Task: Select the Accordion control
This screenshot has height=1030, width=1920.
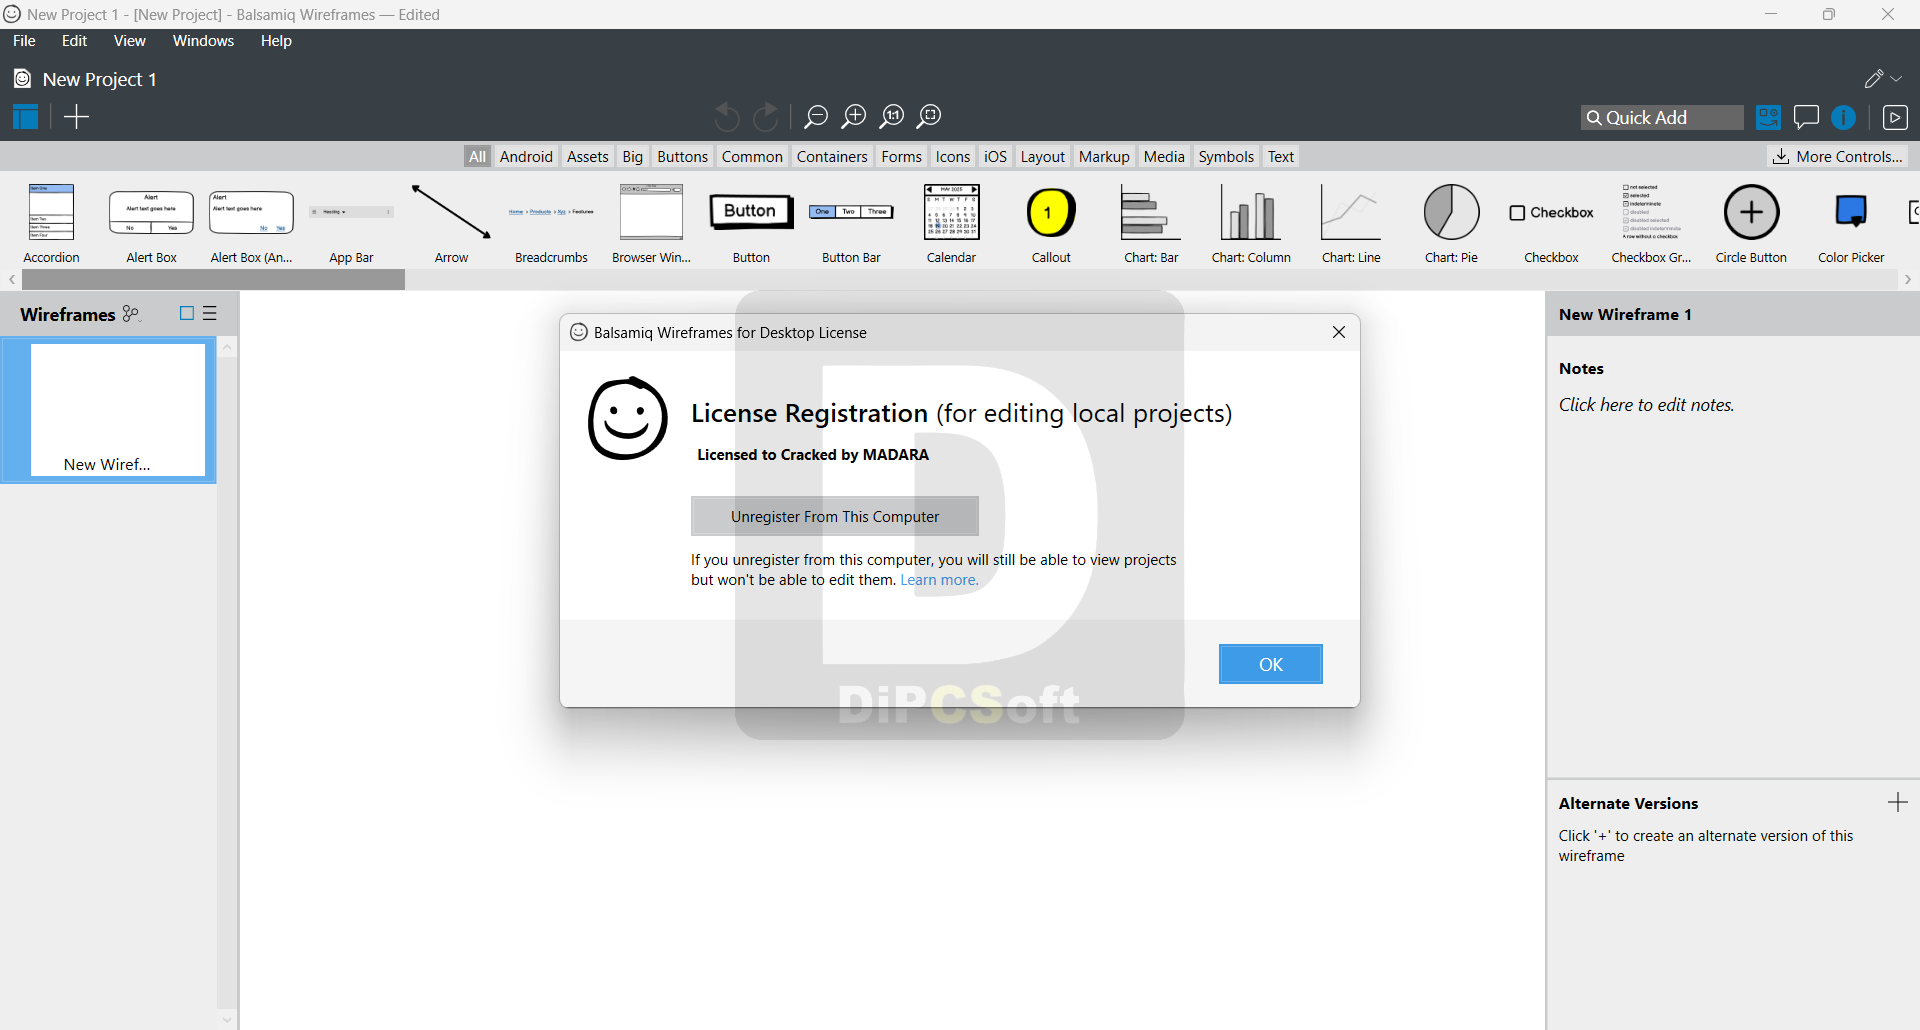Action: (x=51, y=224)
